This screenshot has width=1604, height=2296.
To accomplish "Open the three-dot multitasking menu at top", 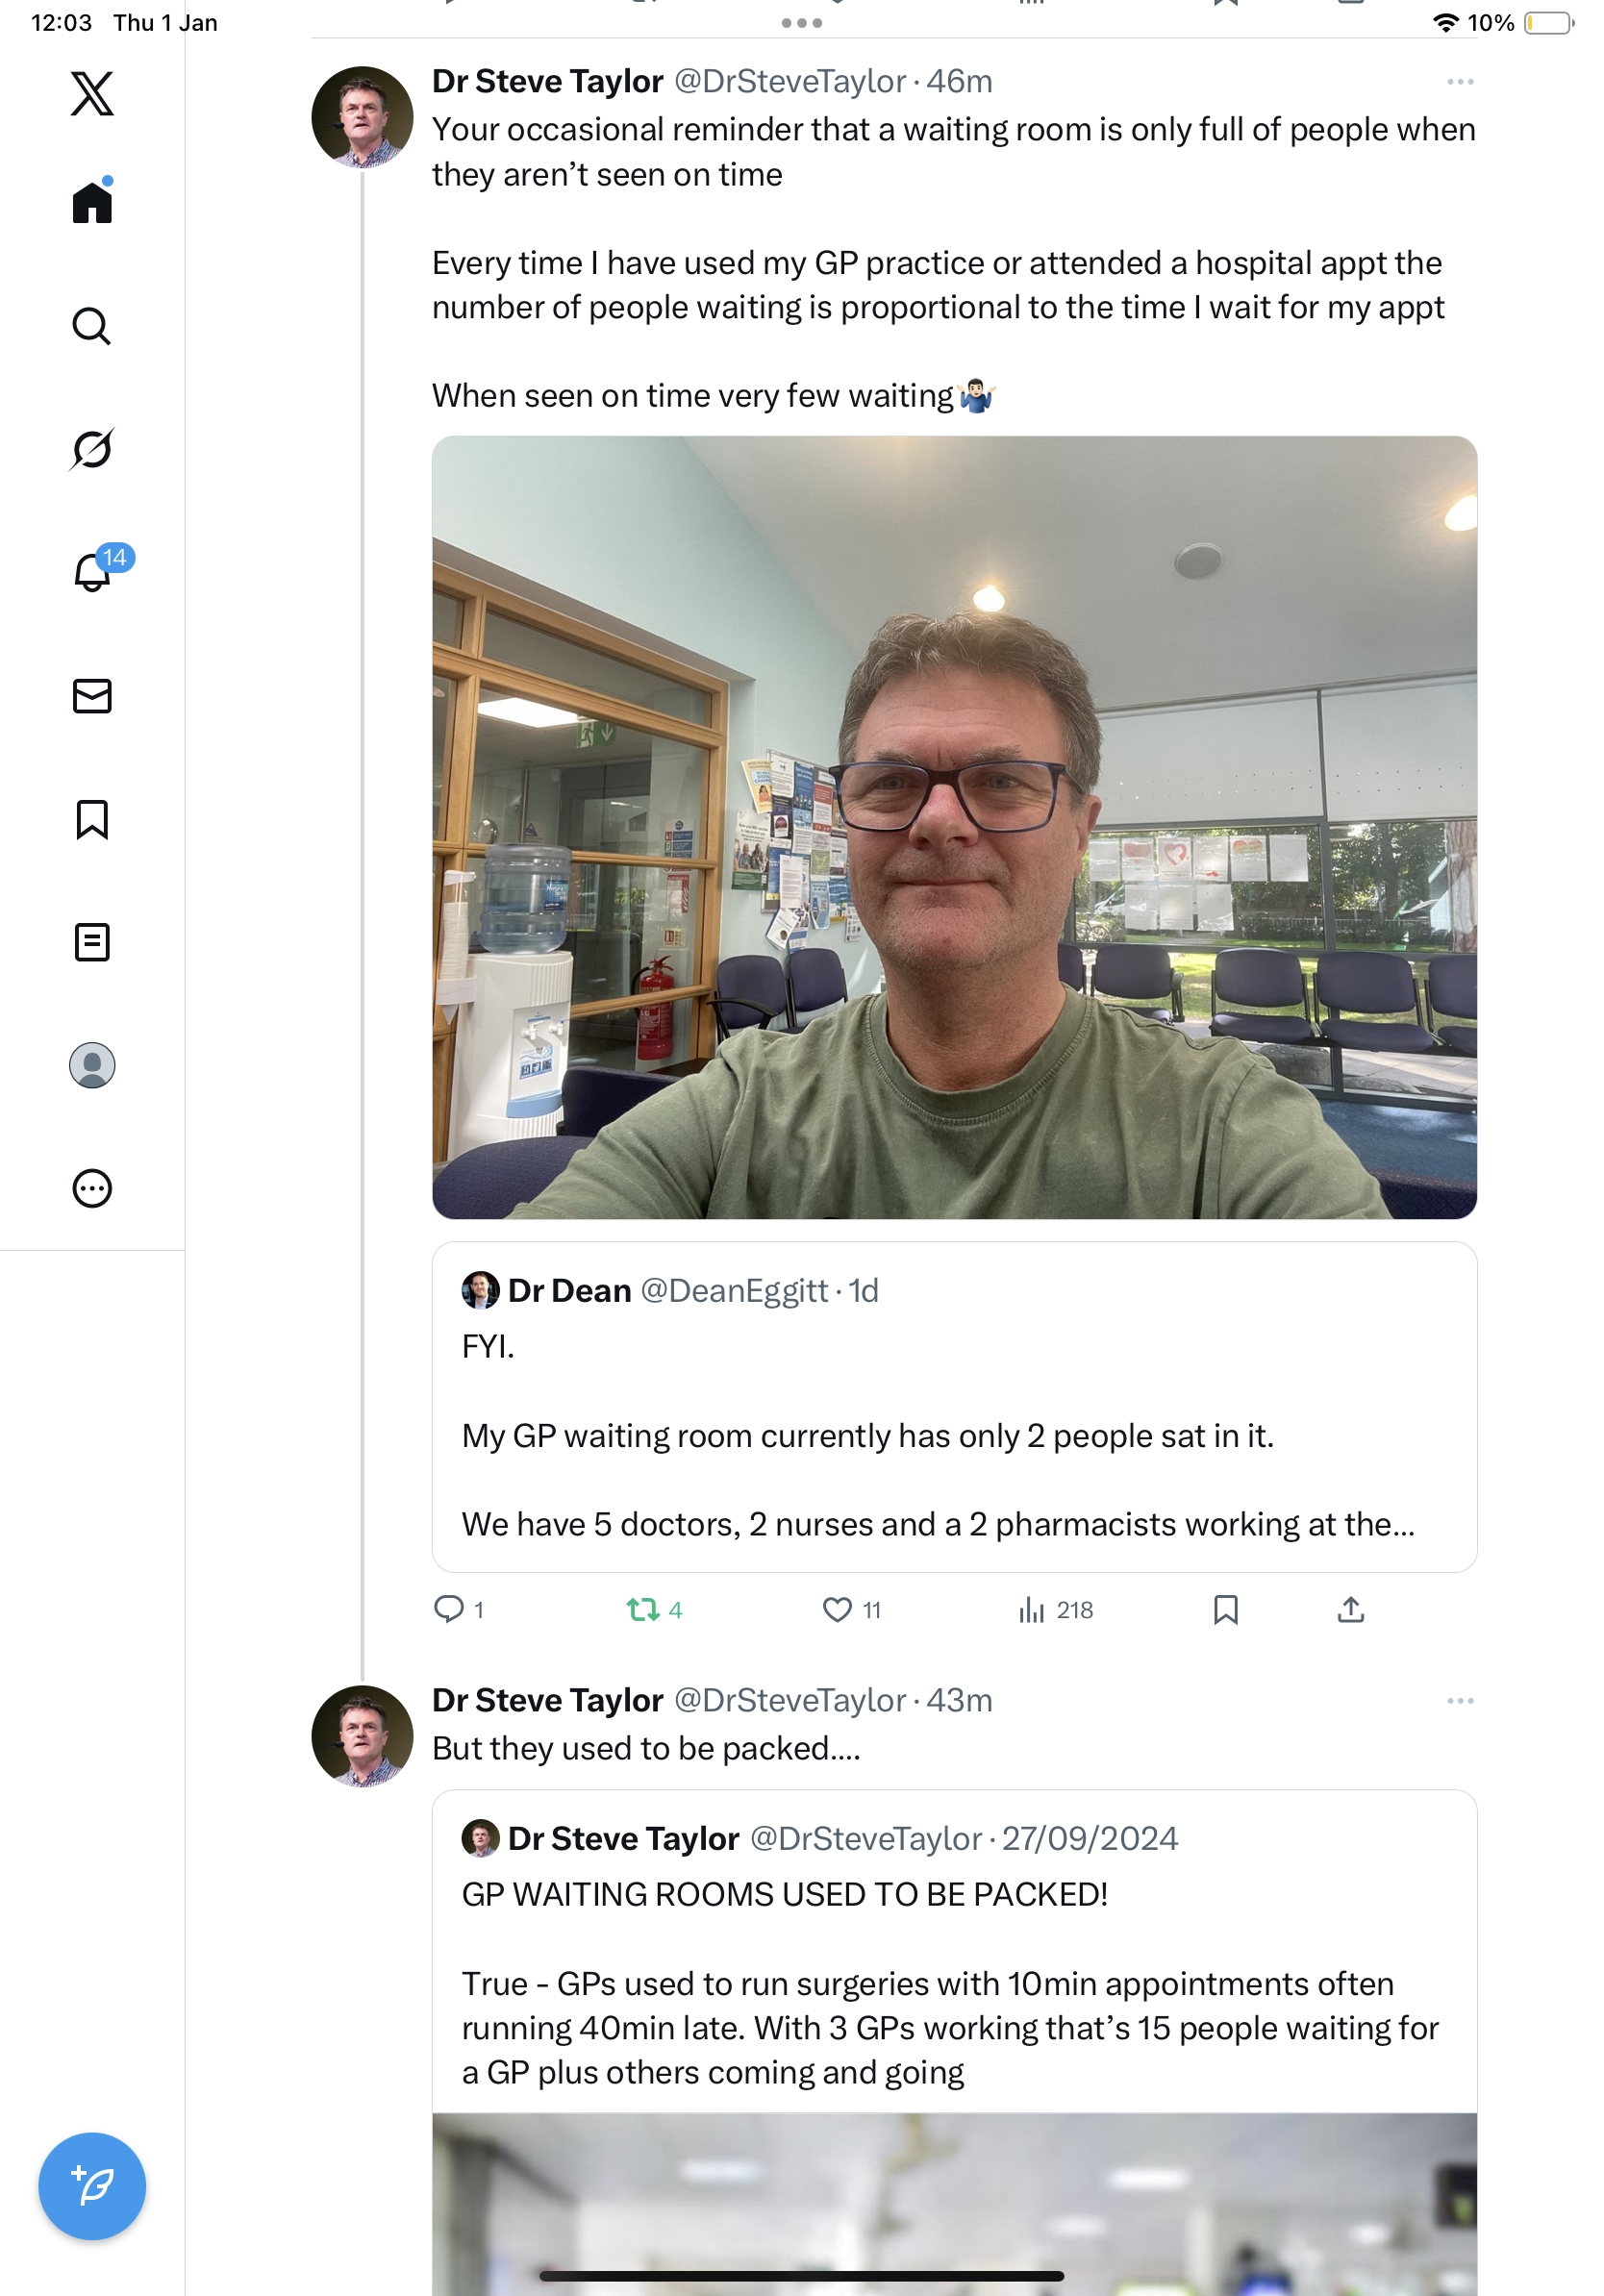I will pos(802,23).
